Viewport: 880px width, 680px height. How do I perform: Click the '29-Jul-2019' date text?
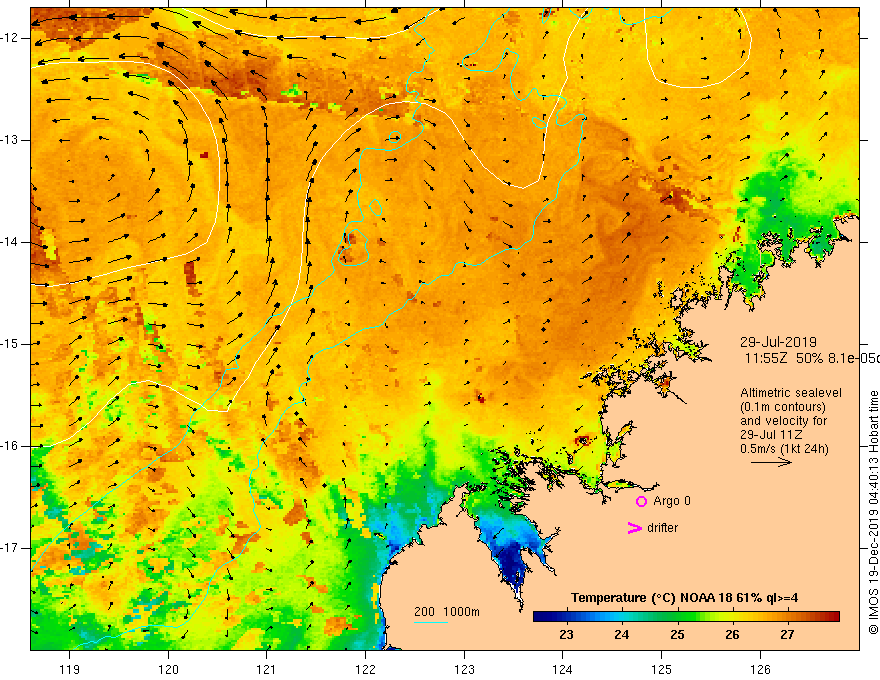(778, 342)
